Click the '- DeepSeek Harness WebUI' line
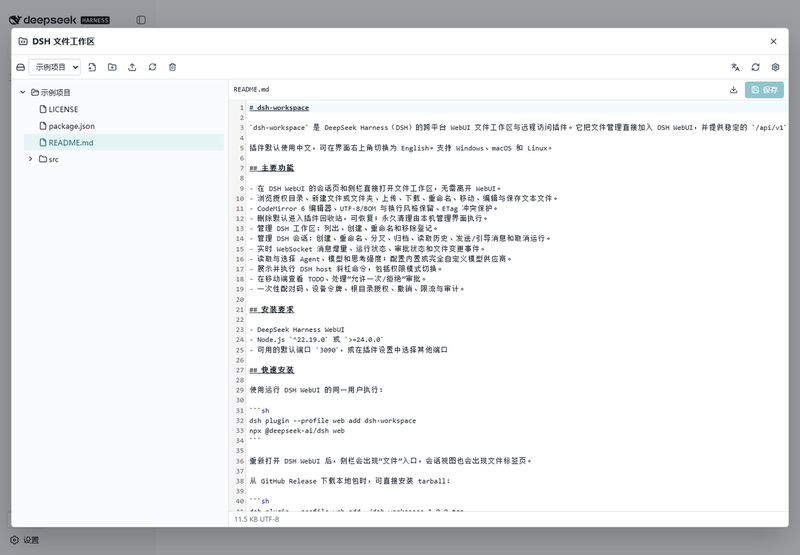The width and height of the screenshot is (800, 555). pos(297,330)
